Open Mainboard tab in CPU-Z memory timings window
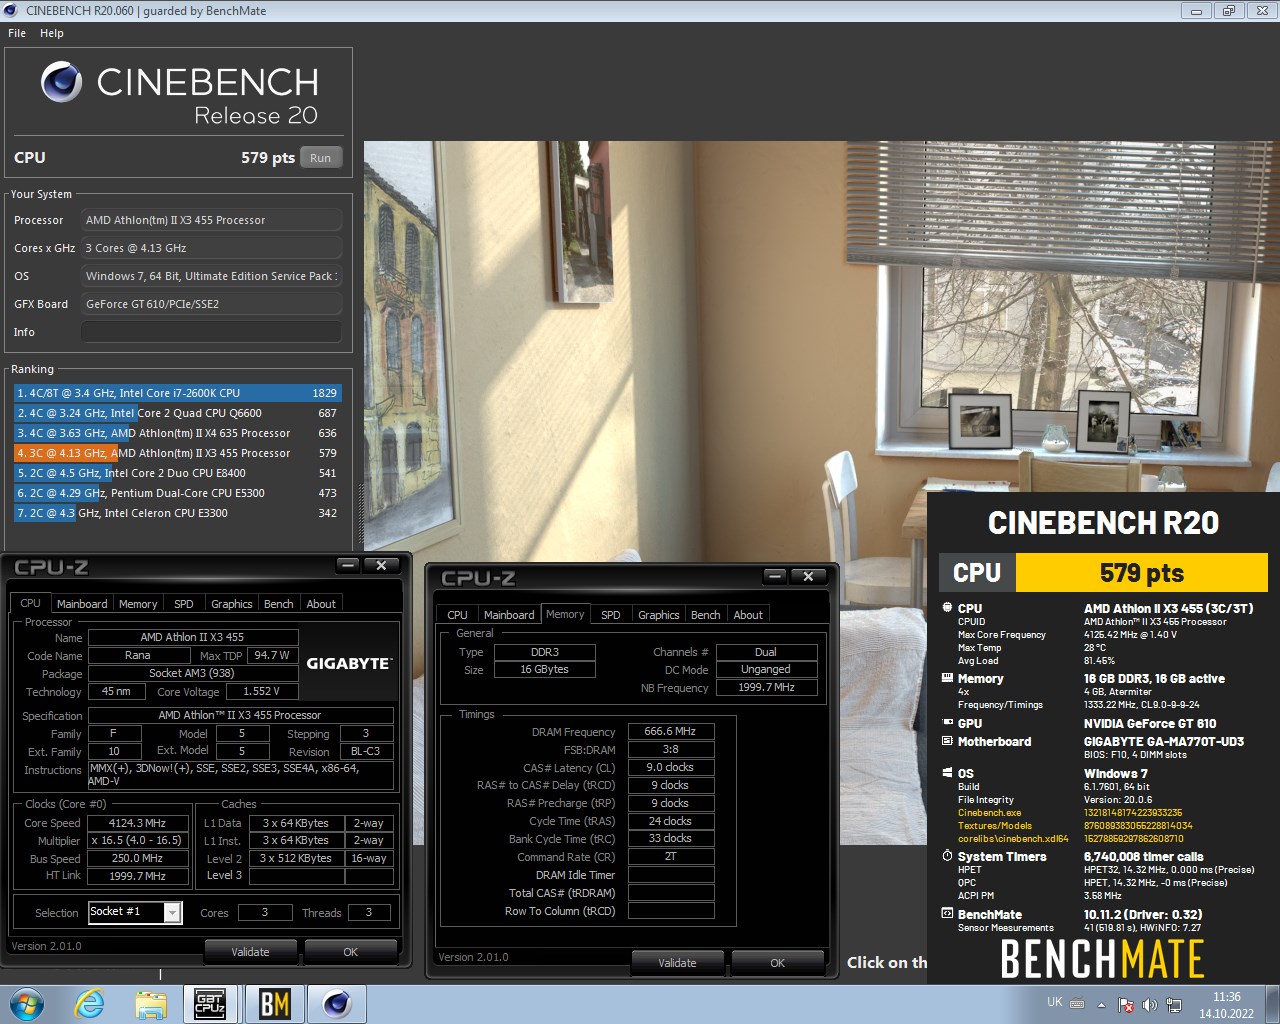The height and width of the screenshot is (1024, 1280). point(509,615)
